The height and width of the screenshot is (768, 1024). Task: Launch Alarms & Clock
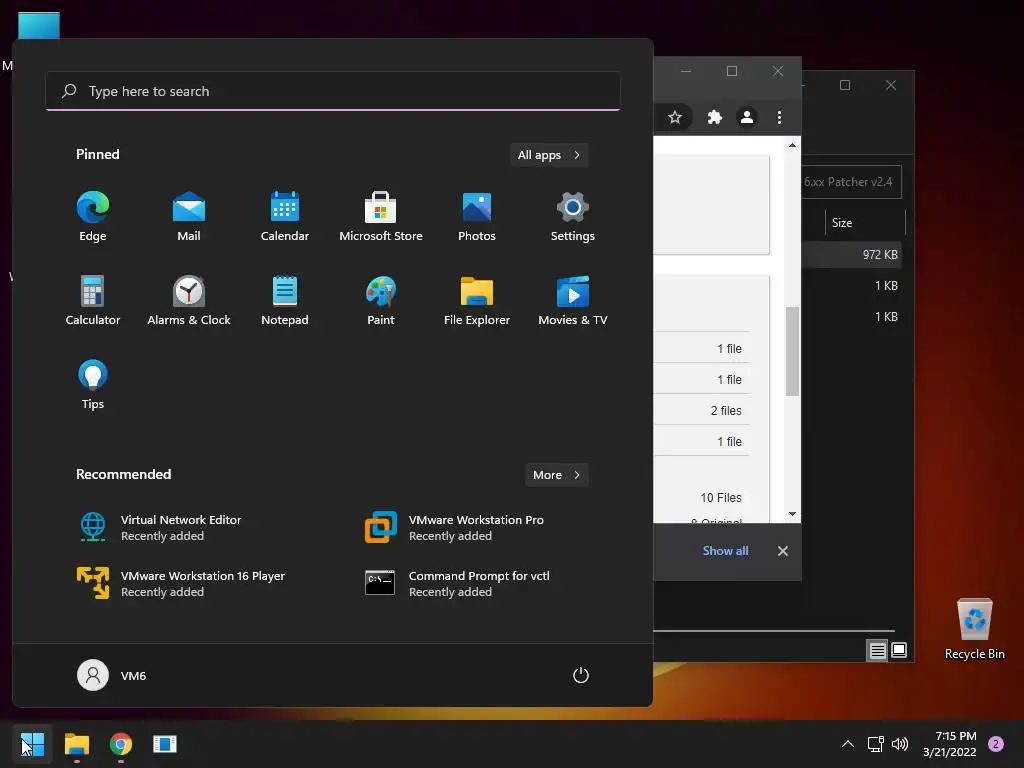(x=189, y=300)
